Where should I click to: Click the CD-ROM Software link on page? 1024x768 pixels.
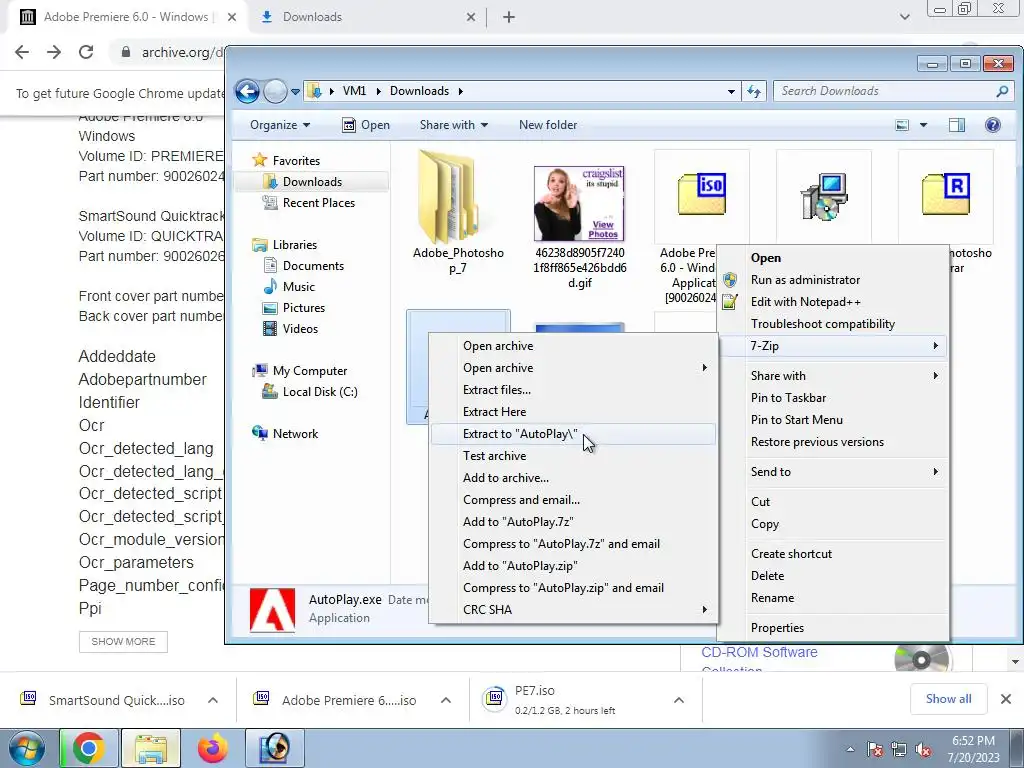(759, 652)
